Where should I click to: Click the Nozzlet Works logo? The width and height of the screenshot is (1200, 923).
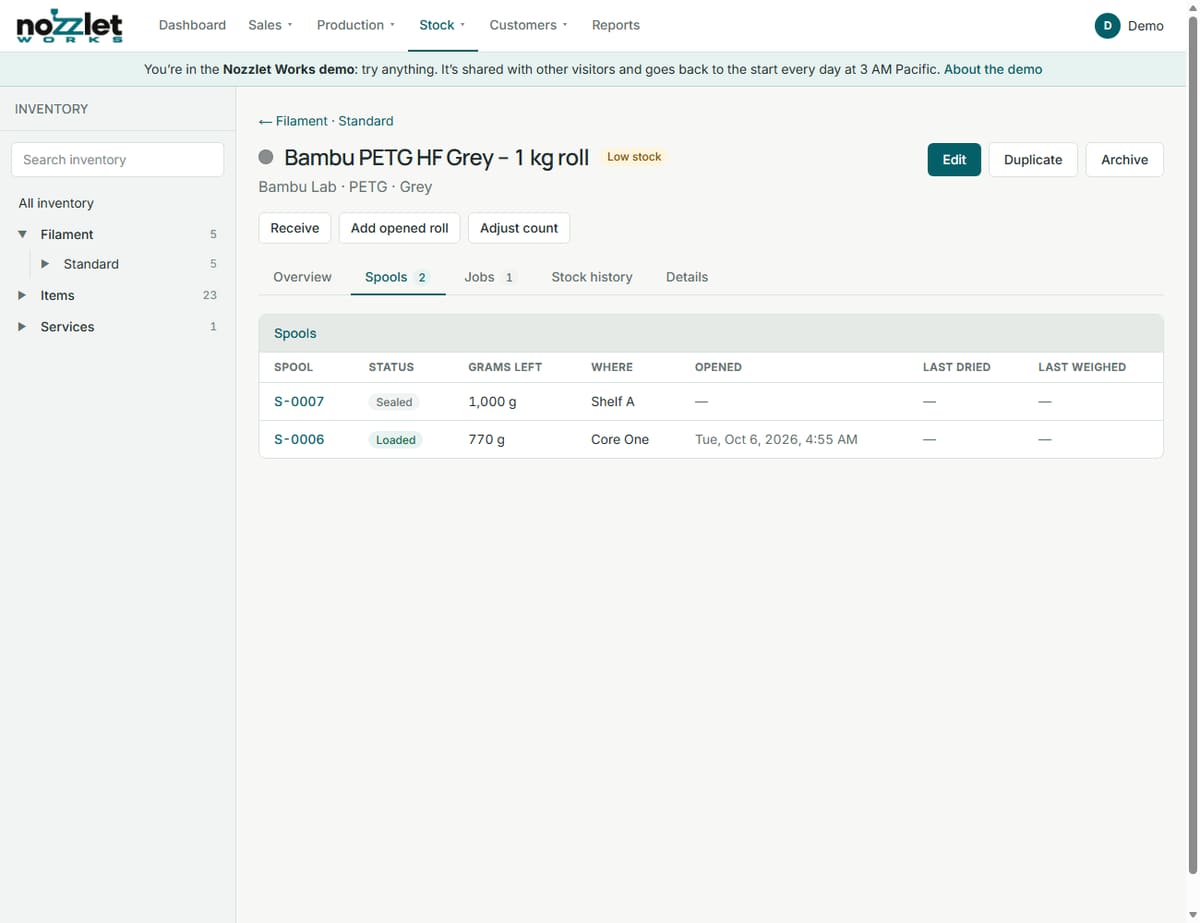[x=70, y=25]
